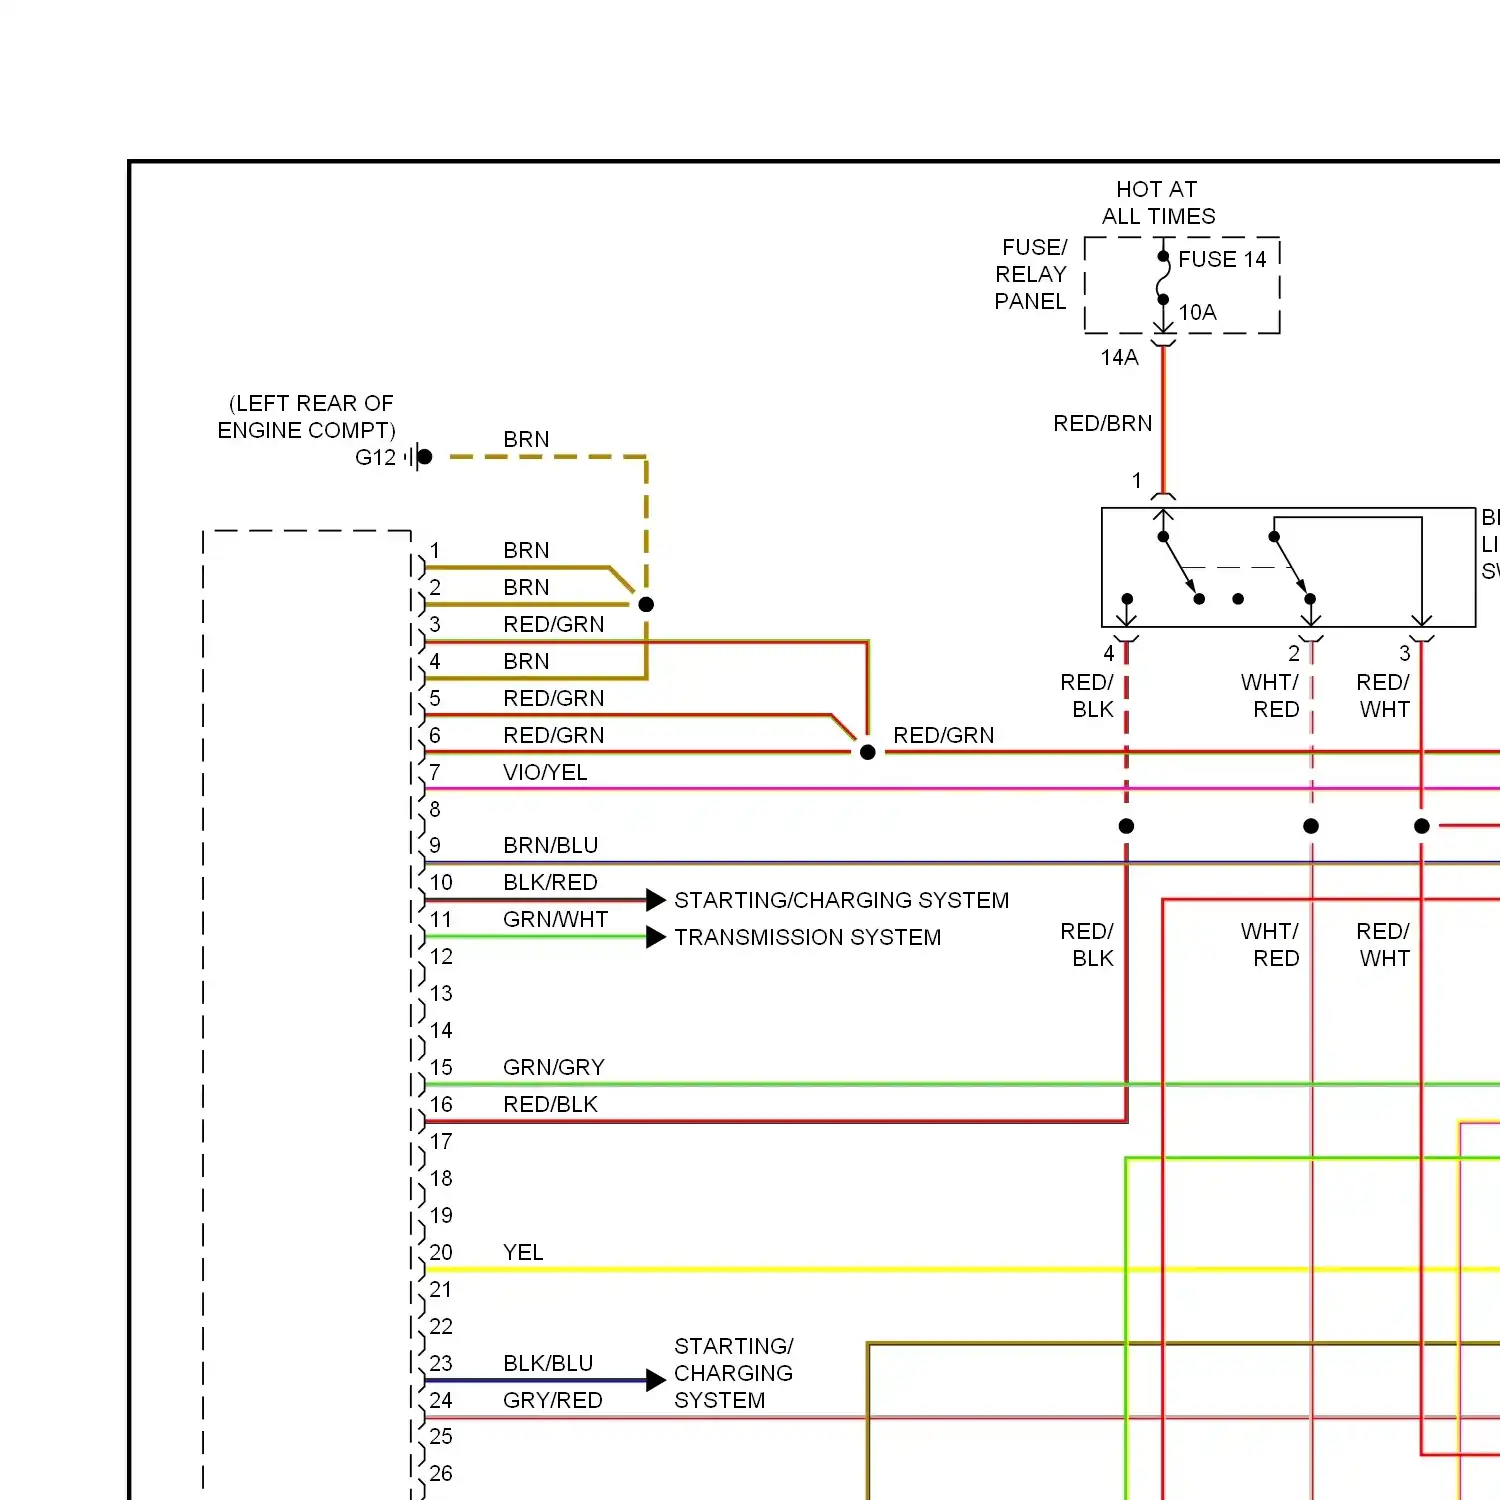
Task: Click the arrowhead on the GRN/WHT wire
Action: click(x=656, y=937)
